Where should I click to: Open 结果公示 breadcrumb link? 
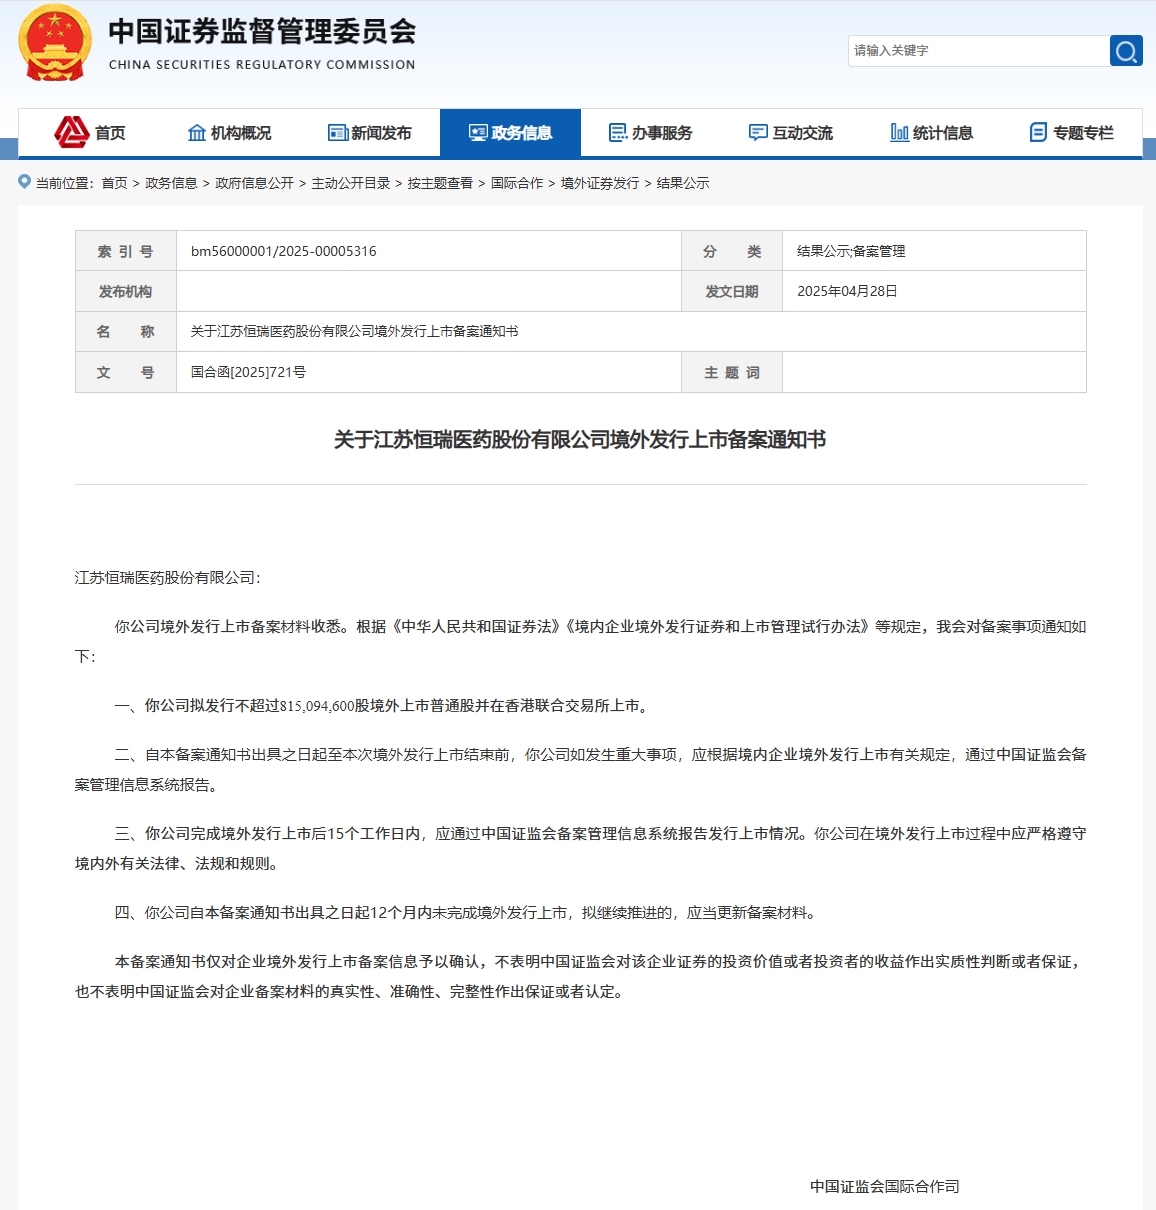(683, 183)
